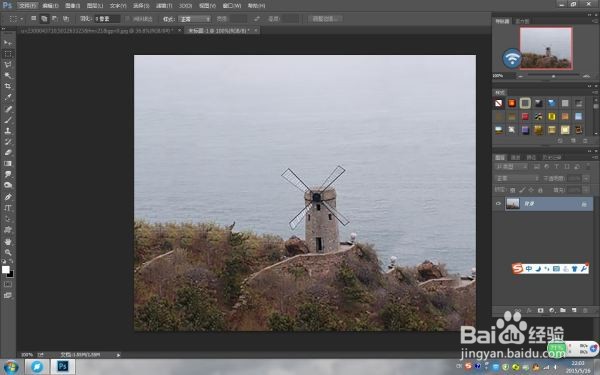600x375 pixels.
Task: Select the Type tool
Action: pos(8,208)
